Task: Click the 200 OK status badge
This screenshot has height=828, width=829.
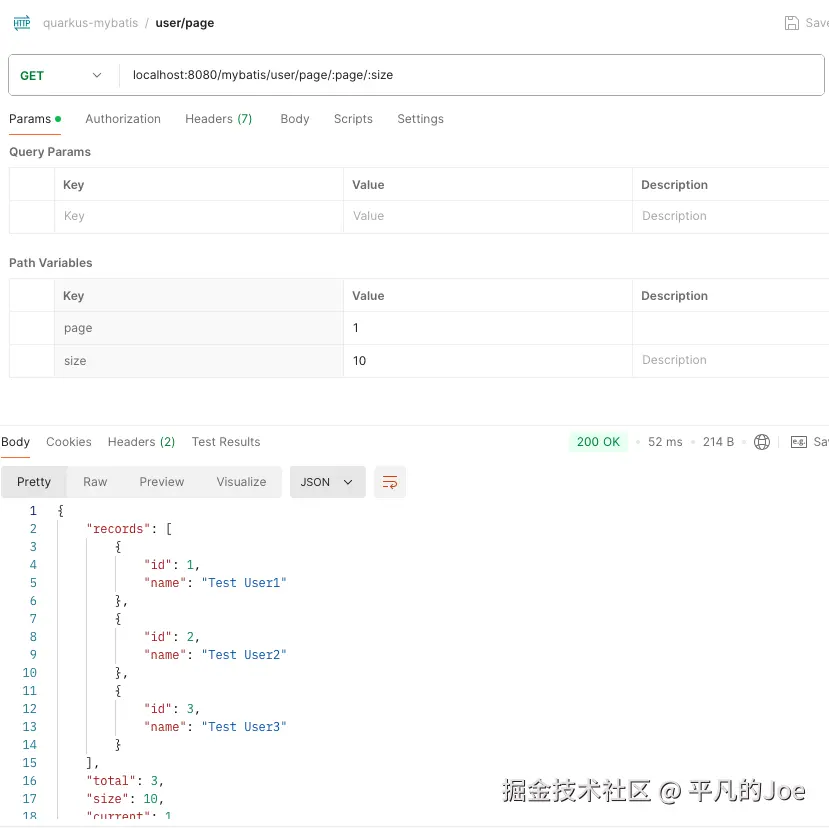Action: 598,441
